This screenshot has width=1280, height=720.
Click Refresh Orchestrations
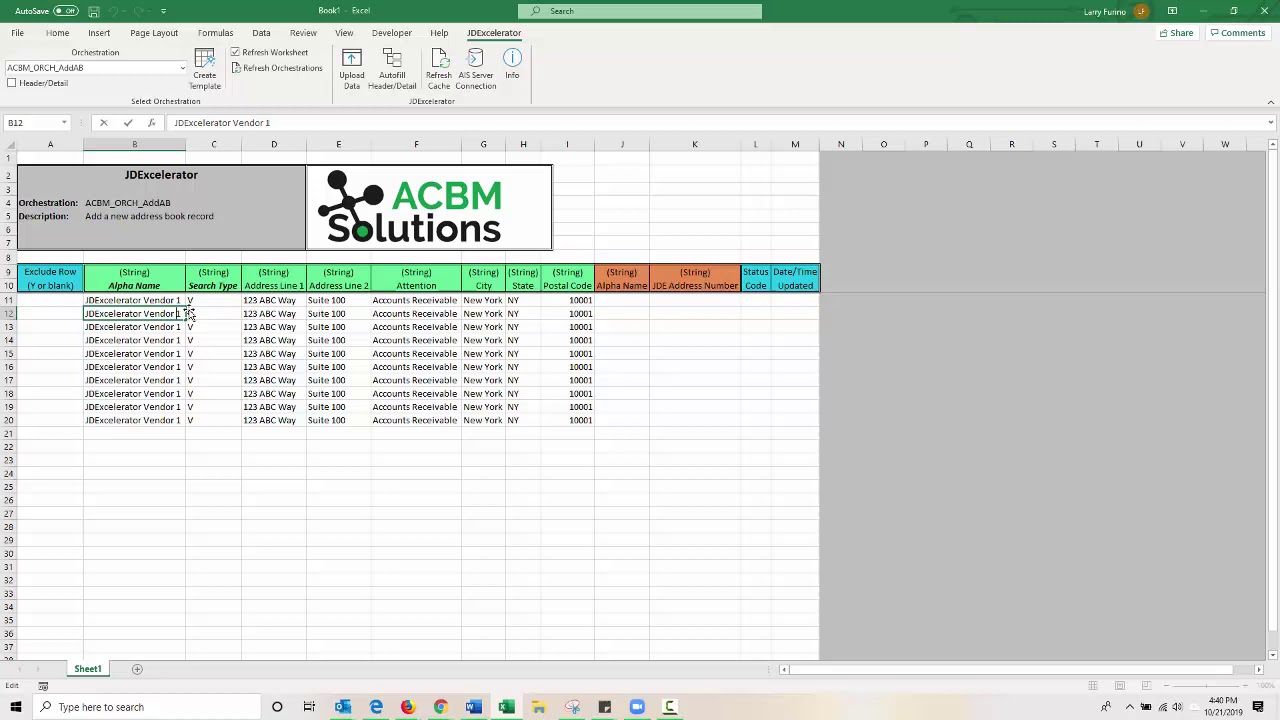(277, 68)
